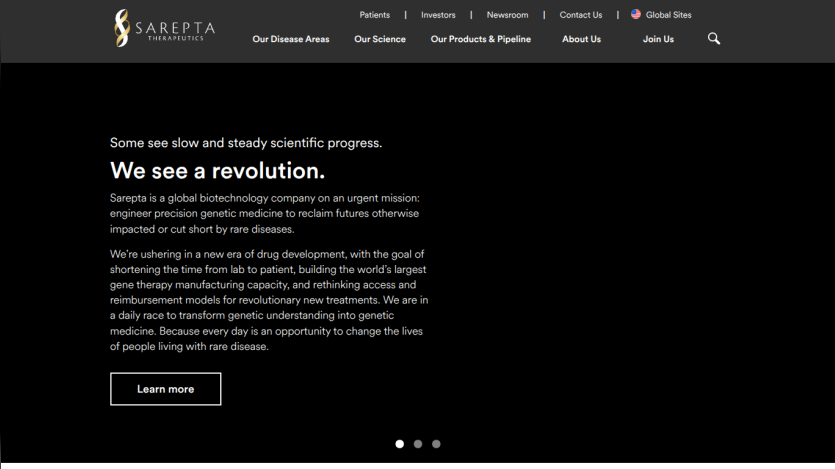Click the Sarepta Therapeutics logo

(x=165, y=28)
